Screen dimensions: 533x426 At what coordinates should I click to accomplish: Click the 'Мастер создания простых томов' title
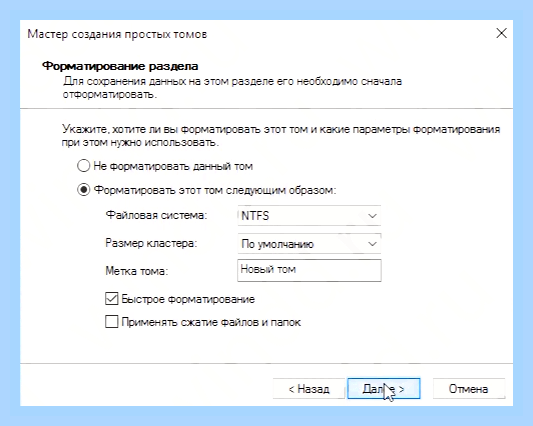point(117,34)
